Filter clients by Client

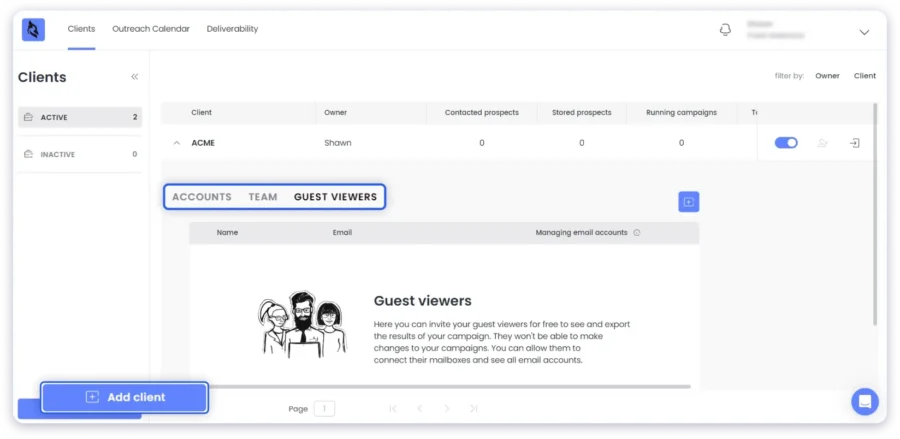[865, 76]
